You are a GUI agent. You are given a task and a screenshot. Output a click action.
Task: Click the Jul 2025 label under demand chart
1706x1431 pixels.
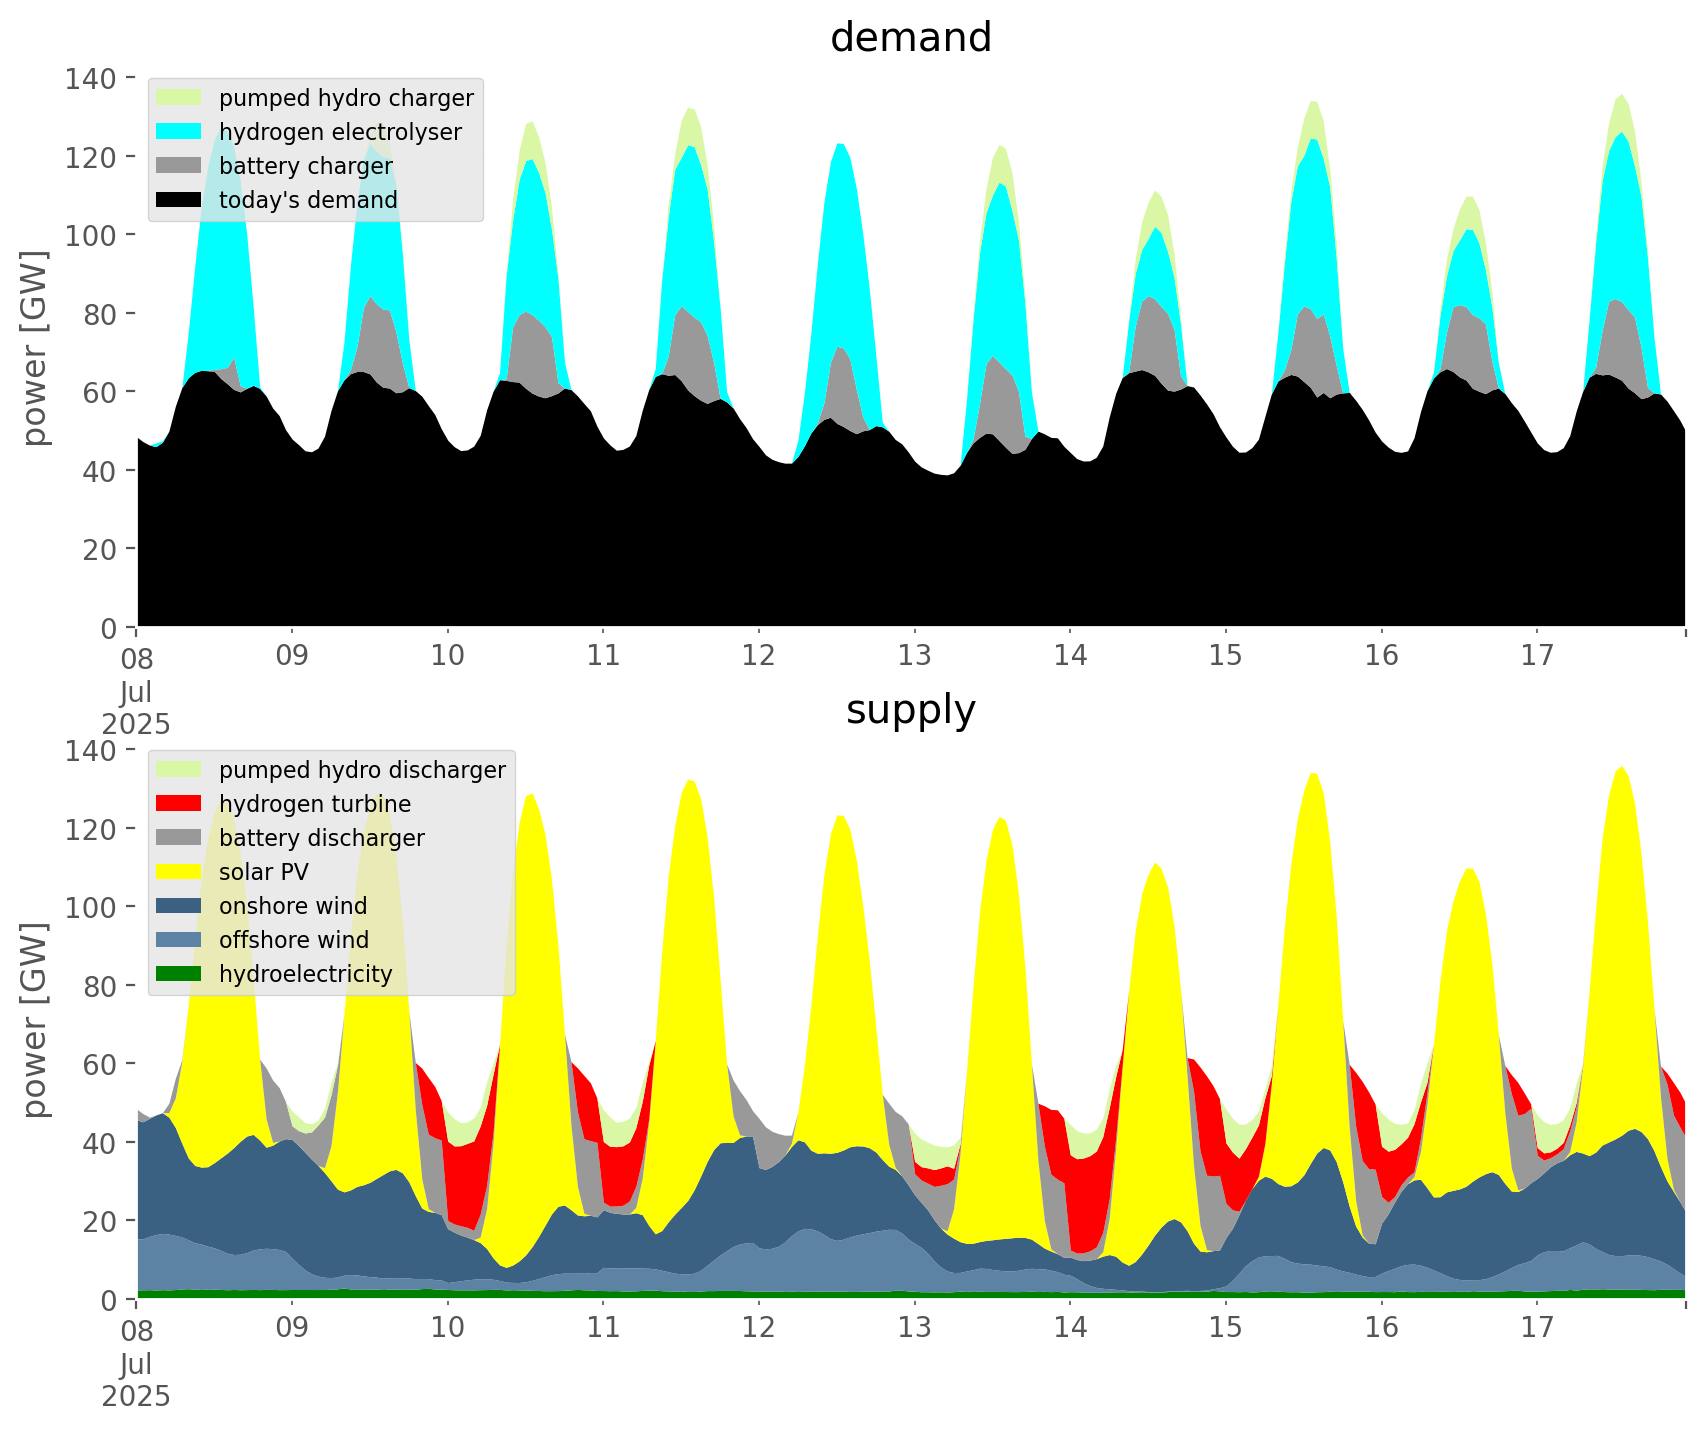coord(135,708)
